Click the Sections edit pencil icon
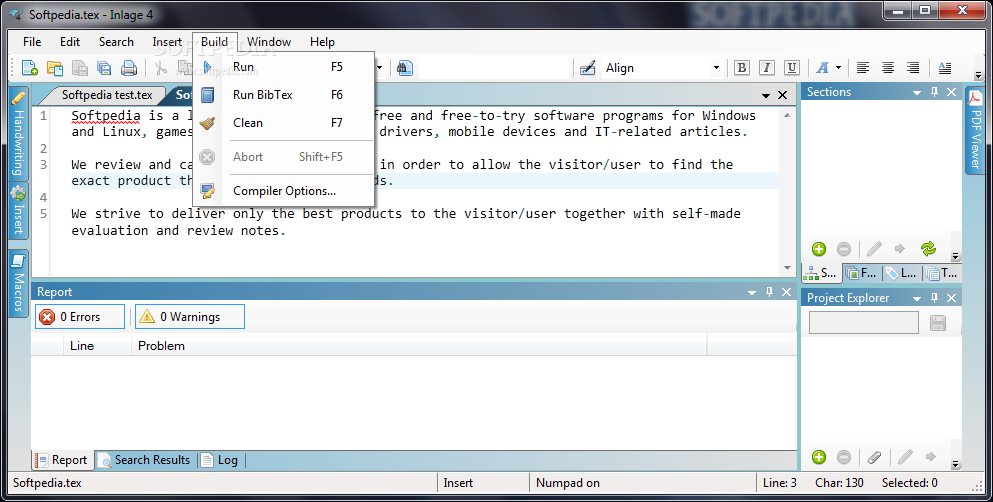993x502 pixels. pos(874,249)
